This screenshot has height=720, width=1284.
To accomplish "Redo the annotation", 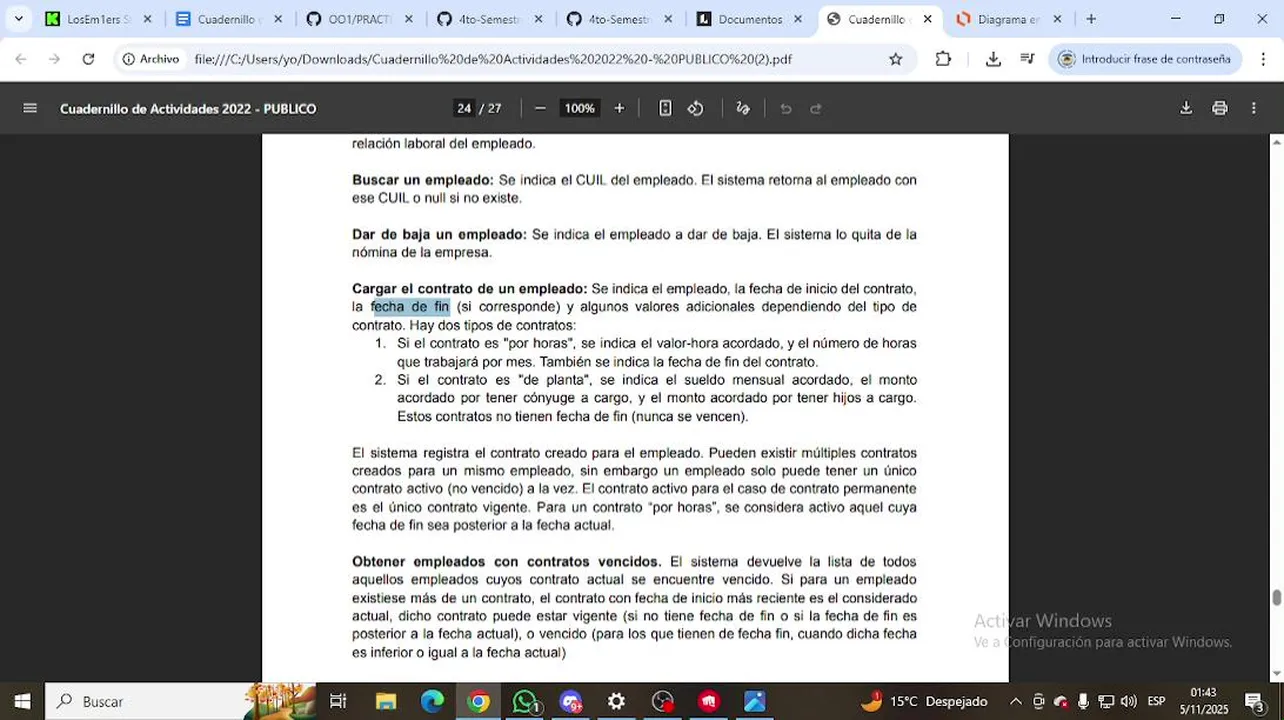I will (816, 108).
